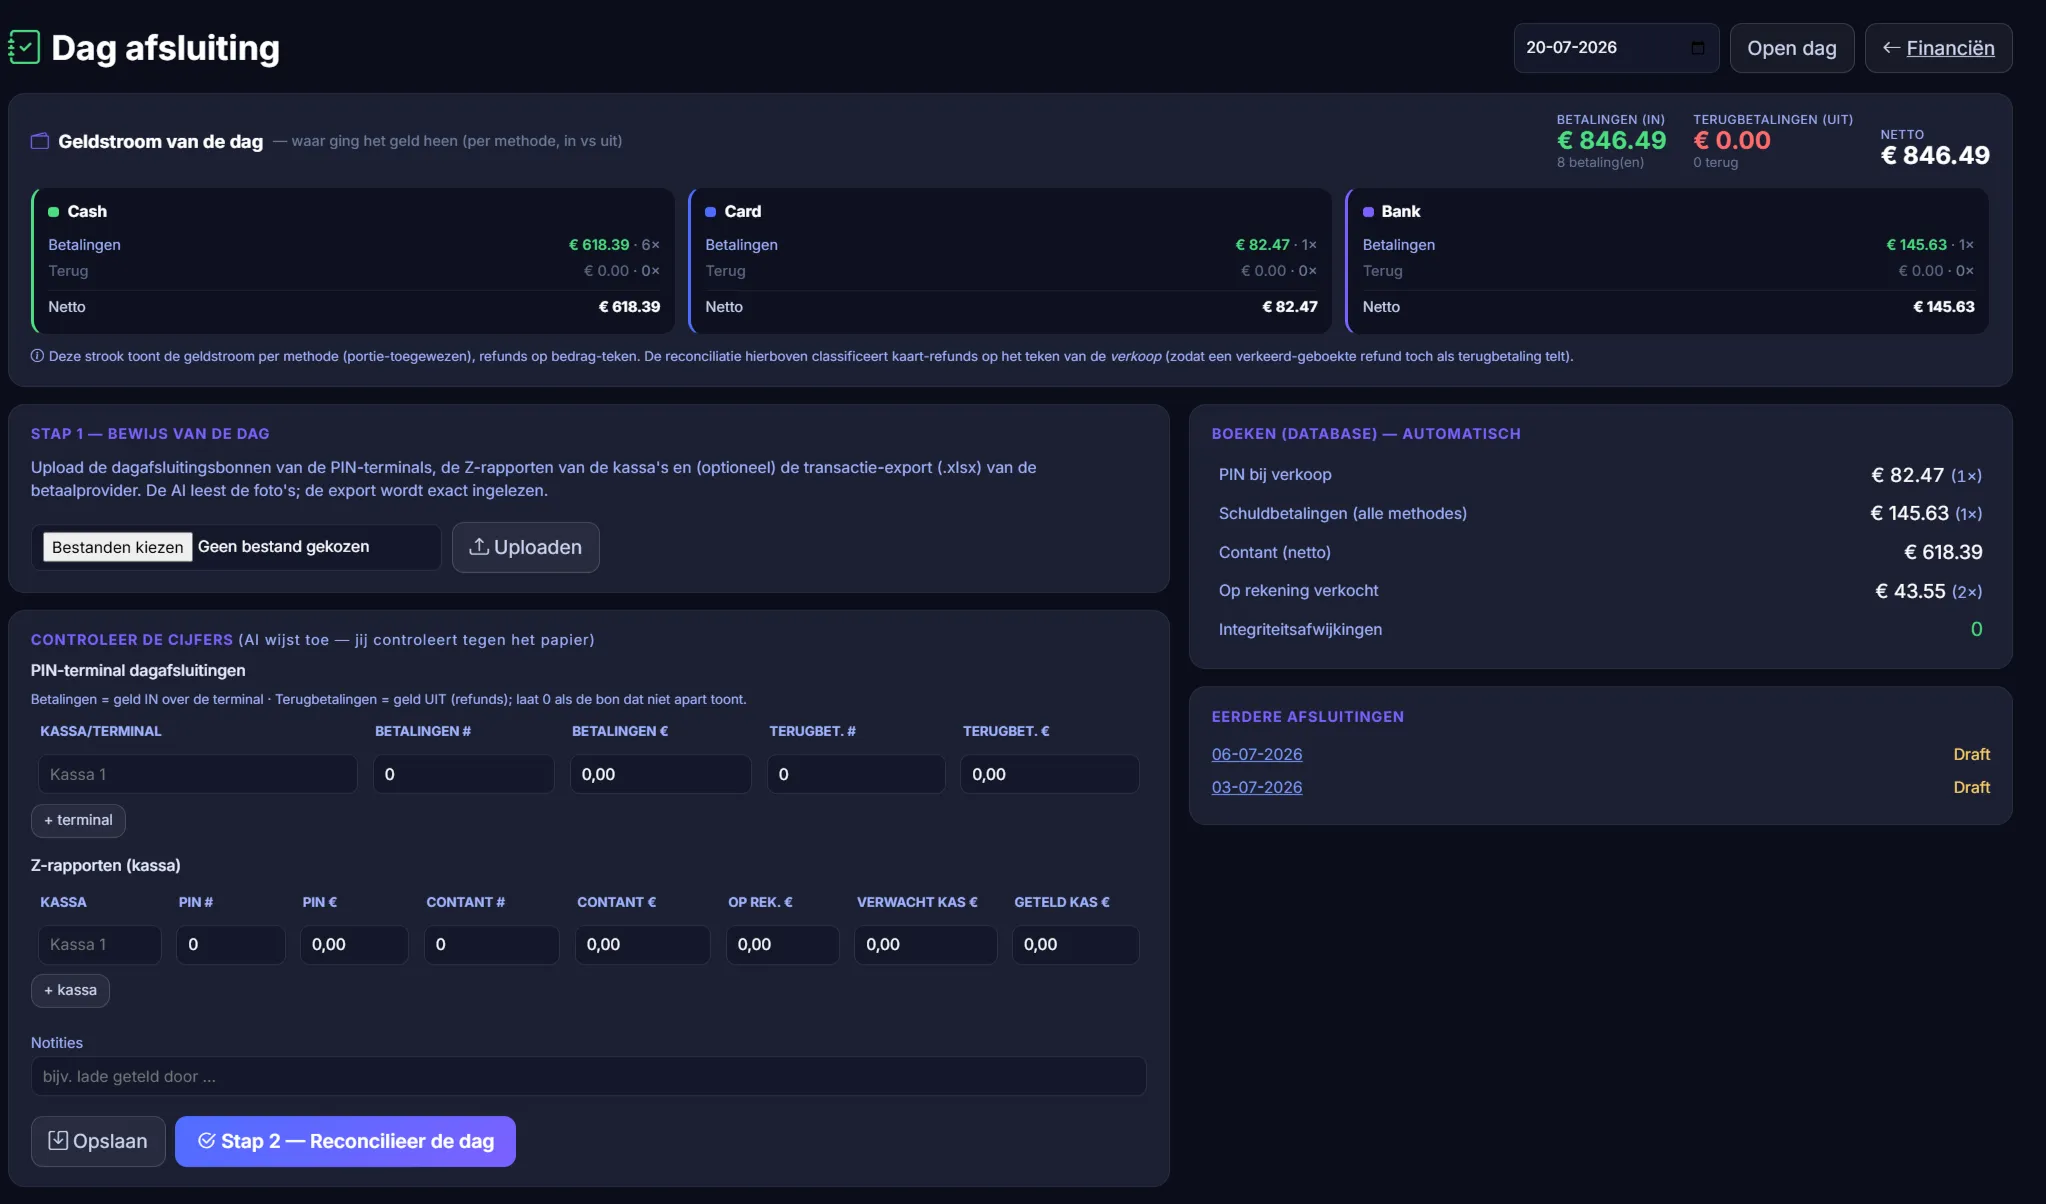This screenshot has width=2046, height=1204.
Task: Click the Cash Netto amount € 618.39
Action: pyautogui.click(x=629, y=307)
